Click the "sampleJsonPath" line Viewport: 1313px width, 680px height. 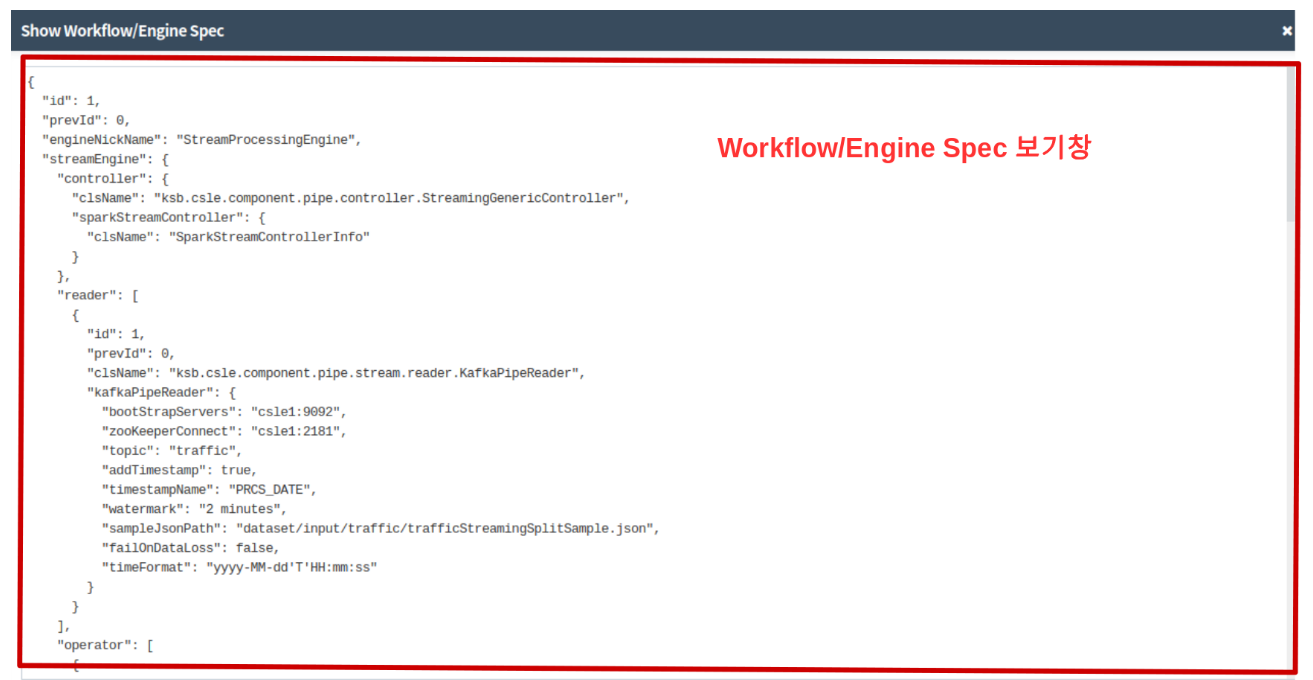pos(381,528)
